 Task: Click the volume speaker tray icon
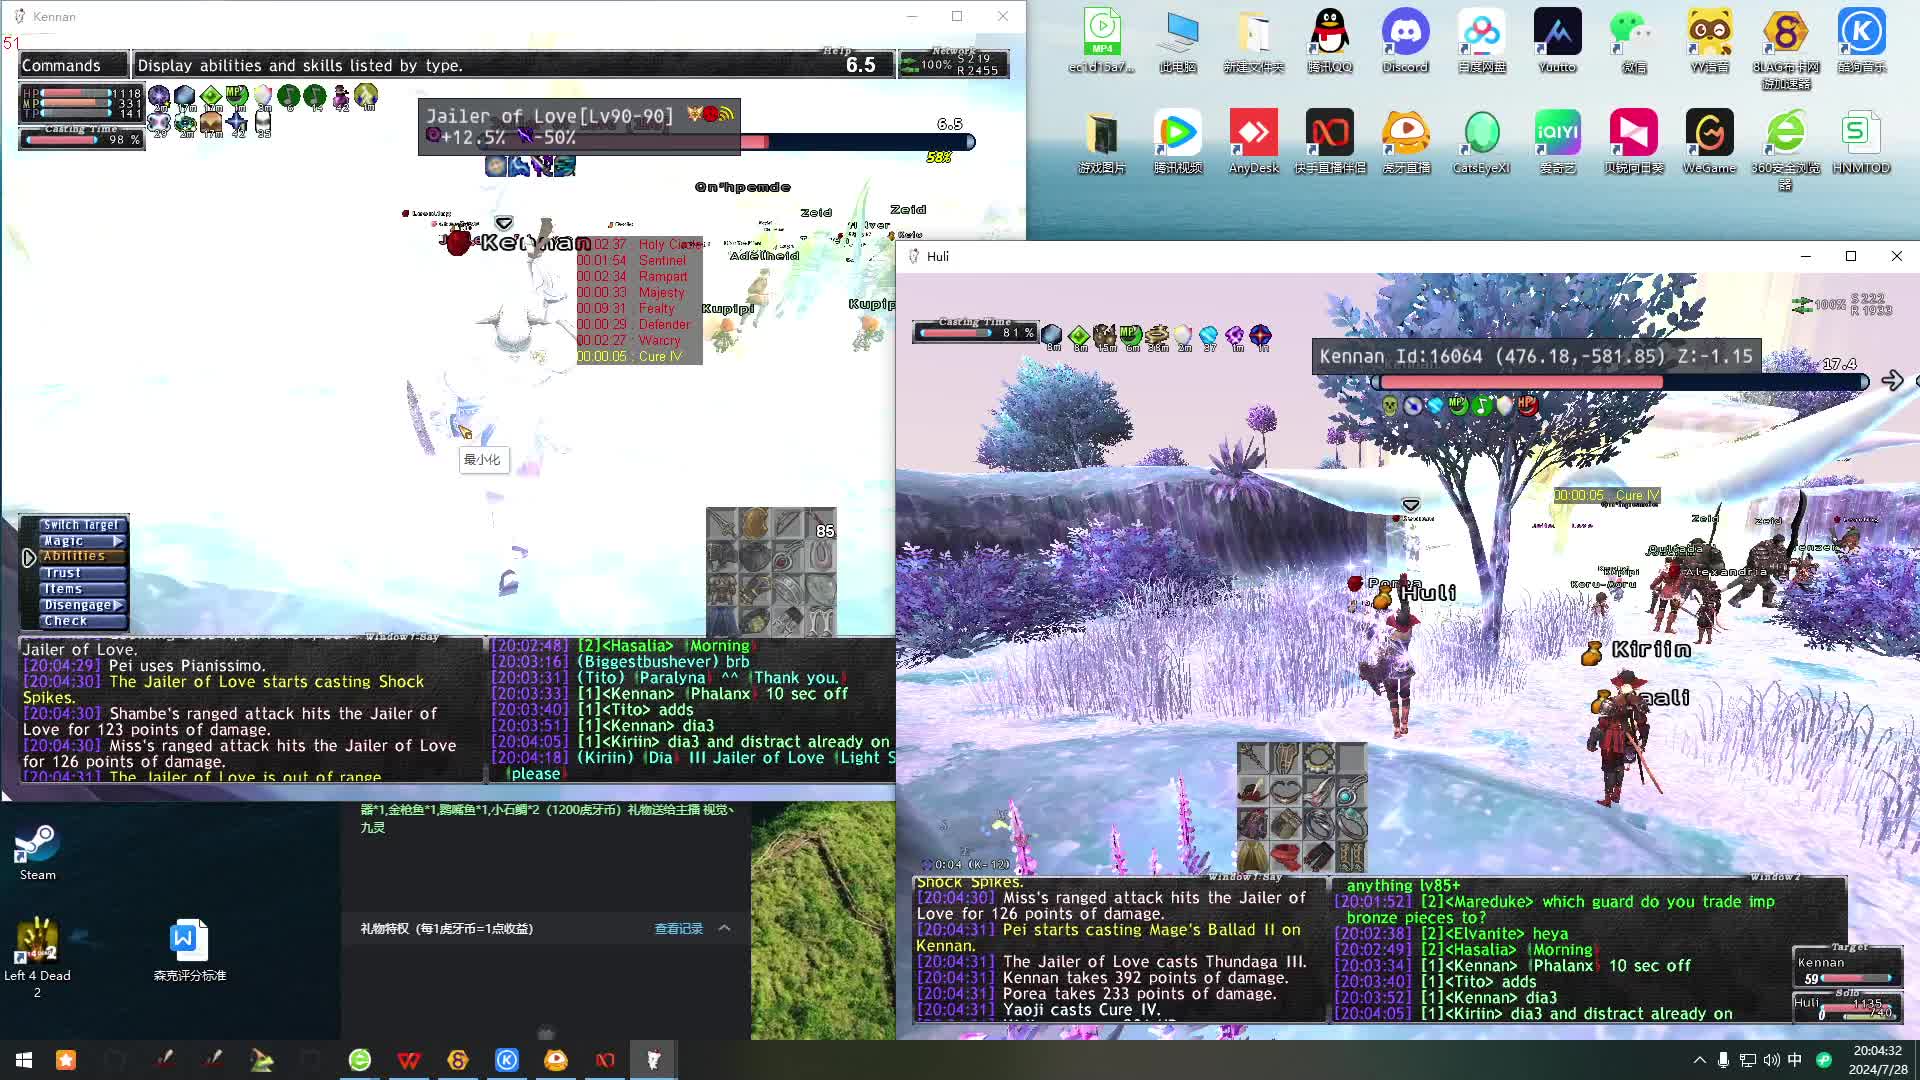pos(1771,1060)
